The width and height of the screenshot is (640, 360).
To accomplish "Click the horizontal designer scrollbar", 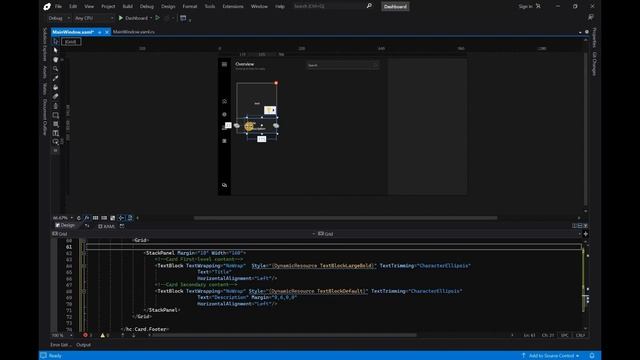I will pos(345,218).
